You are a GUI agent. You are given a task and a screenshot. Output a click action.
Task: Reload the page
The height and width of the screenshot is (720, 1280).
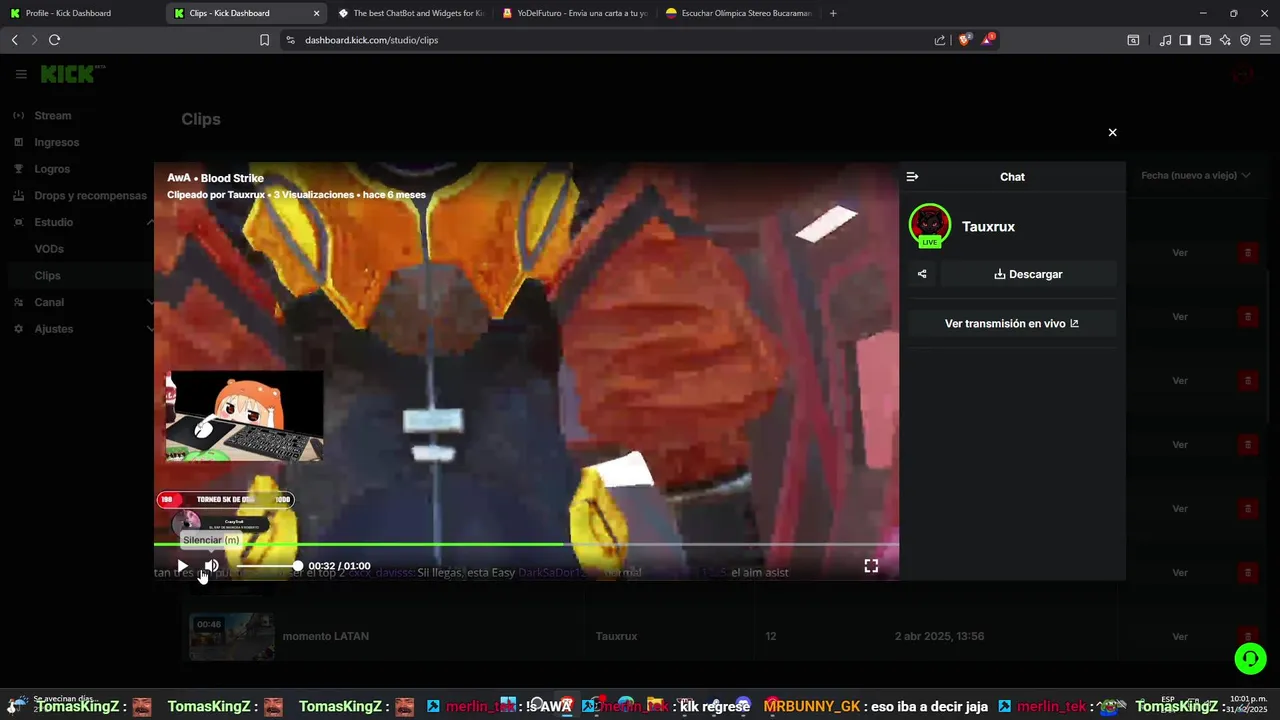(54, 40)
